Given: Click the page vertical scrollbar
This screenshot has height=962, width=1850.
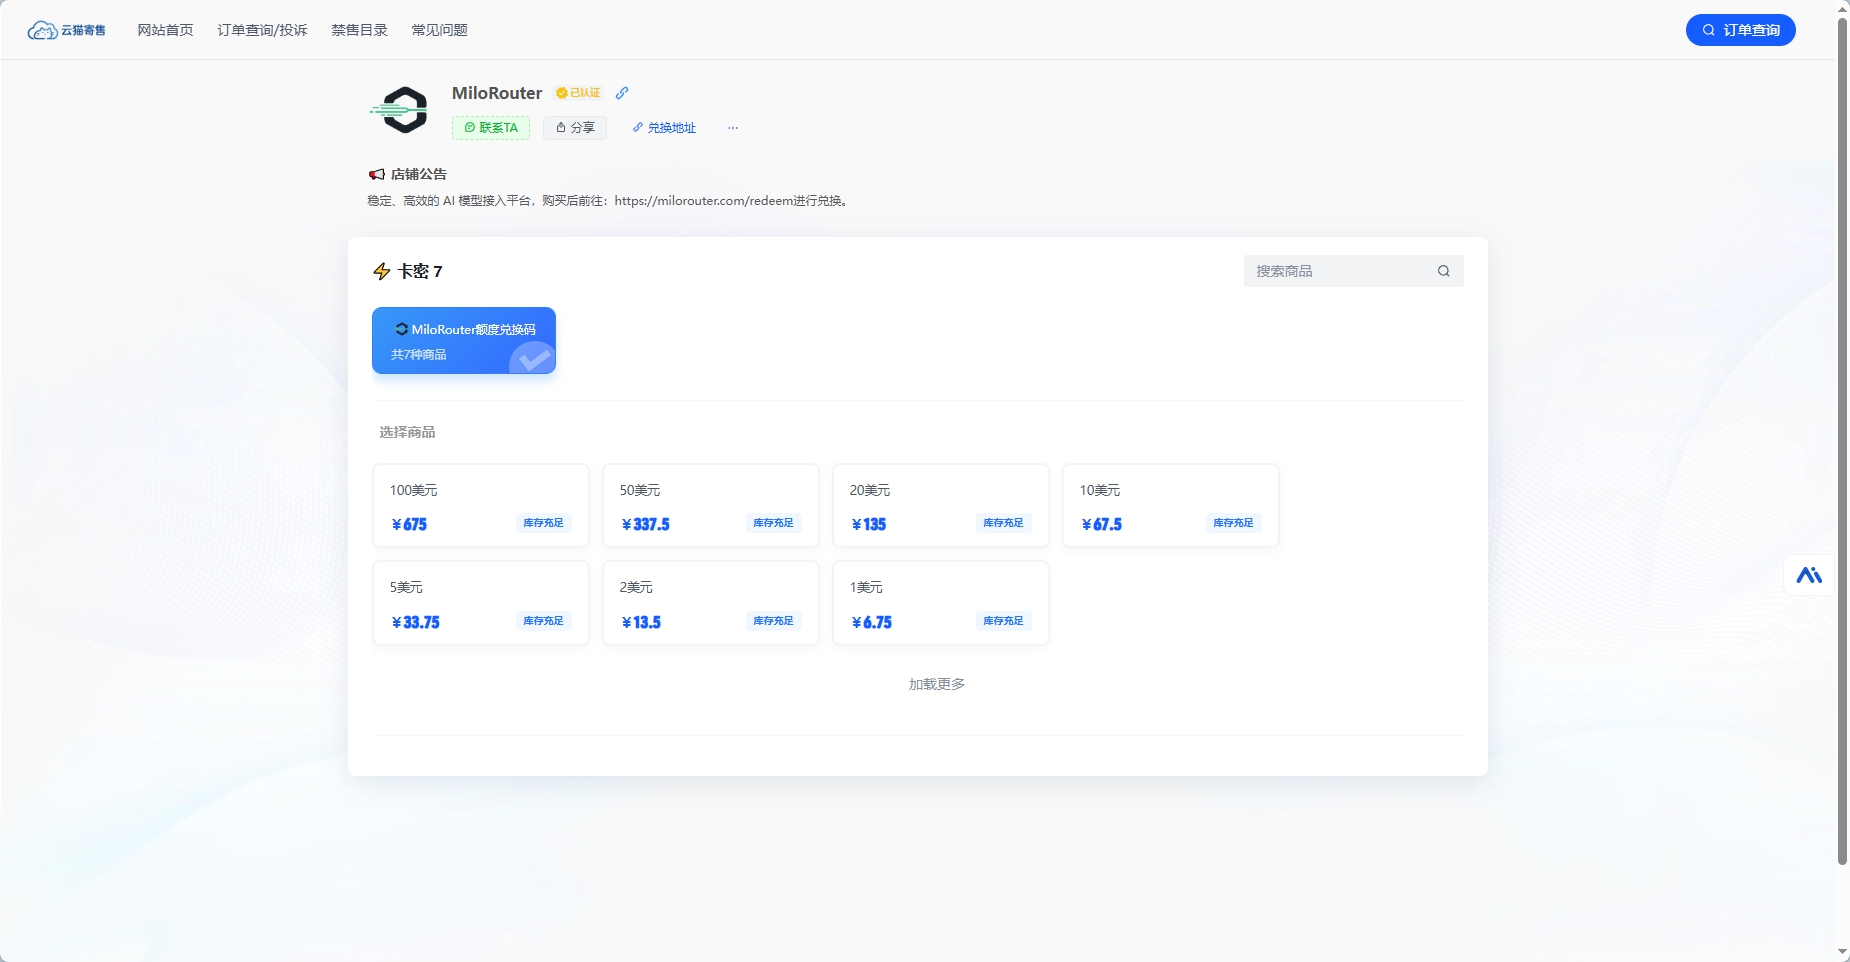Looking at the screenshot, I should (1842, 440).
